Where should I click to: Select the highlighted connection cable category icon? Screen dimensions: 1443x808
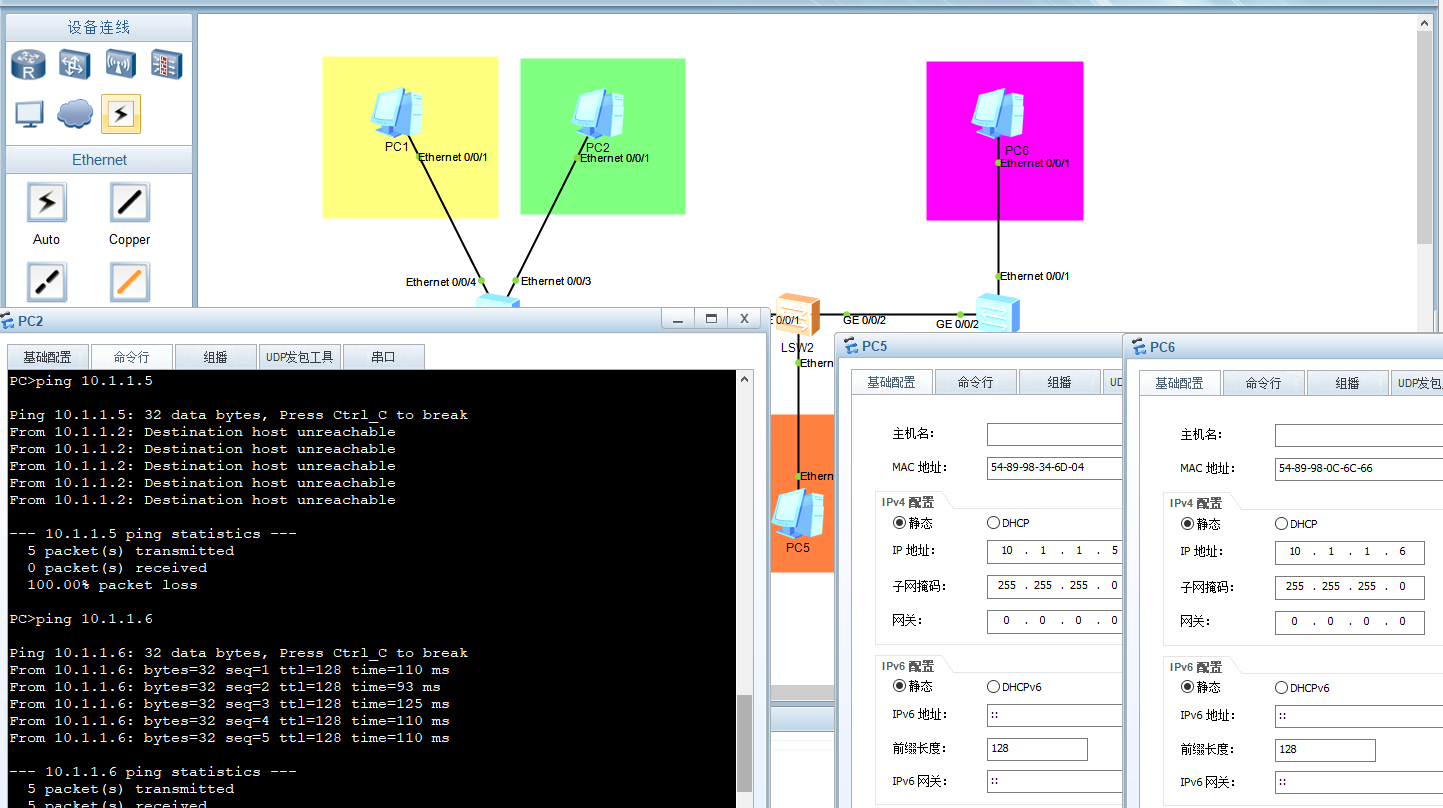(x=121, y=114)
